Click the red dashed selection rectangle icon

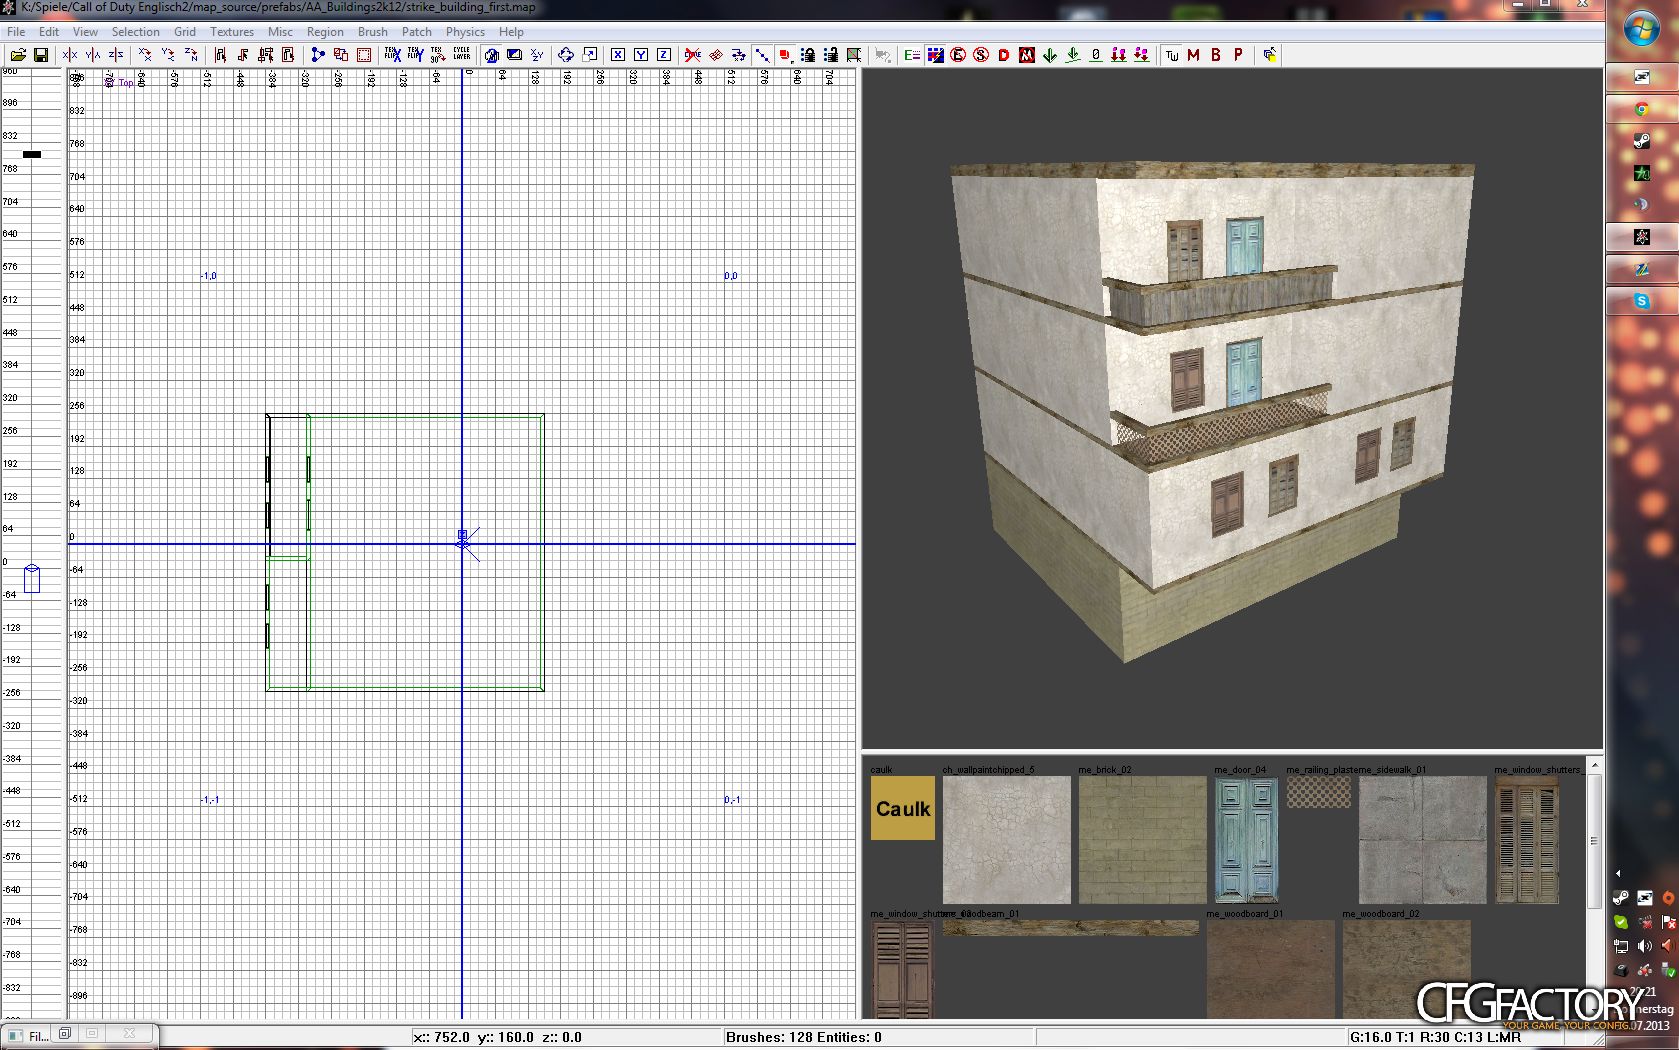(364, 55)
